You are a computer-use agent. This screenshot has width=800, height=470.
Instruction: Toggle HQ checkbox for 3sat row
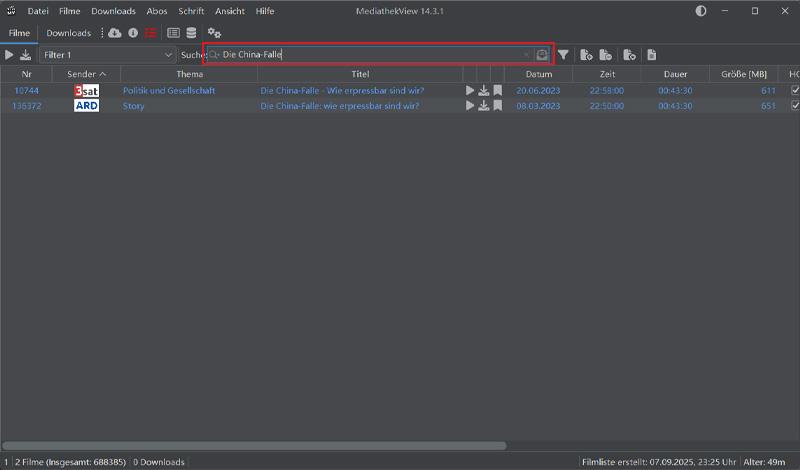[795, 90]
